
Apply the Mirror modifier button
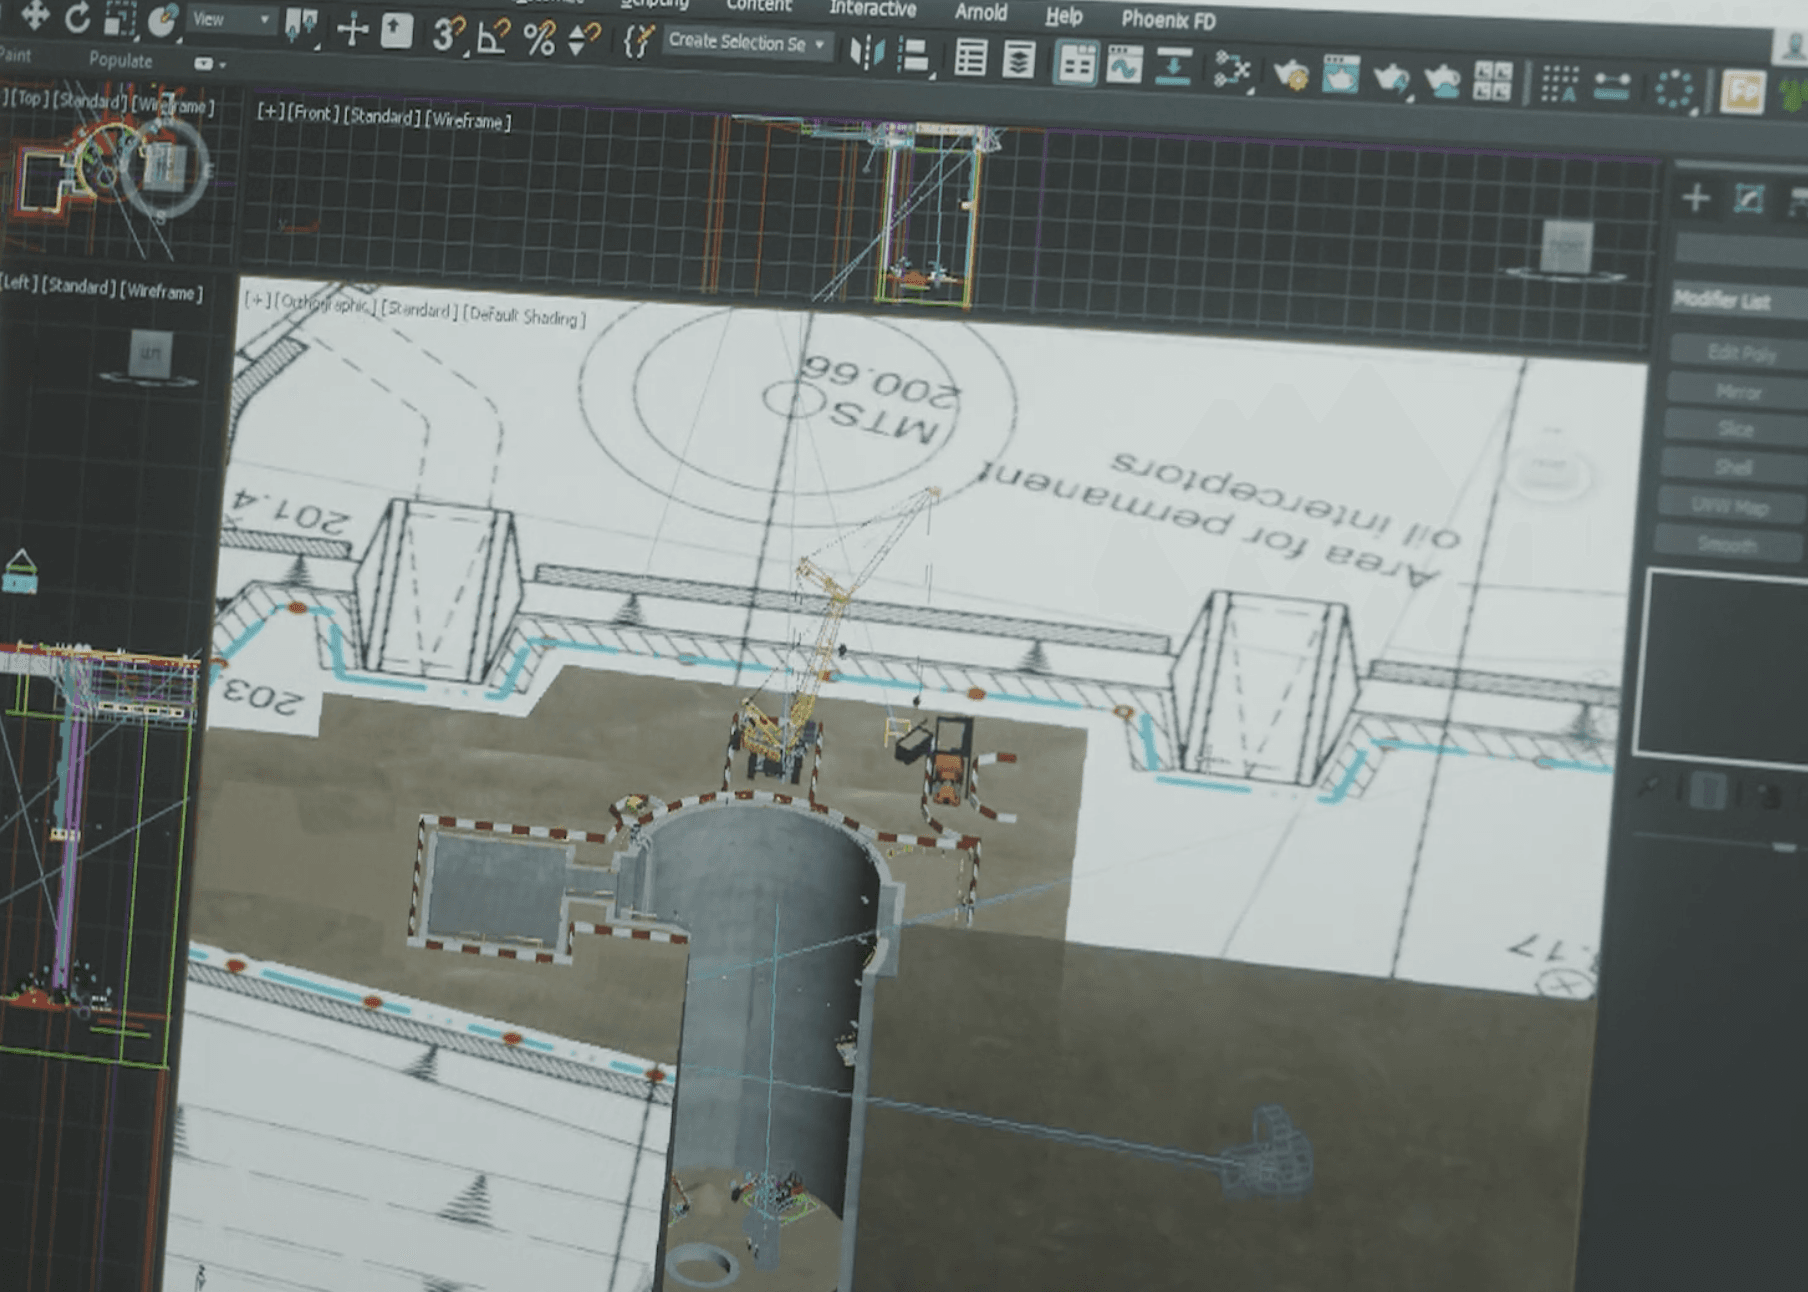(x=1737, y=391)
